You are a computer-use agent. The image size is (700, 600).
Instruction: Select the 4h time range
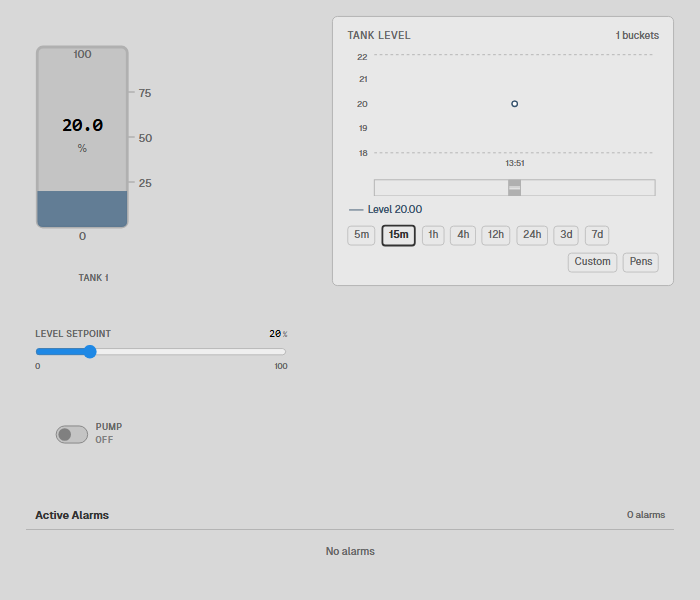pyautogui.click(x=463, y=235)
